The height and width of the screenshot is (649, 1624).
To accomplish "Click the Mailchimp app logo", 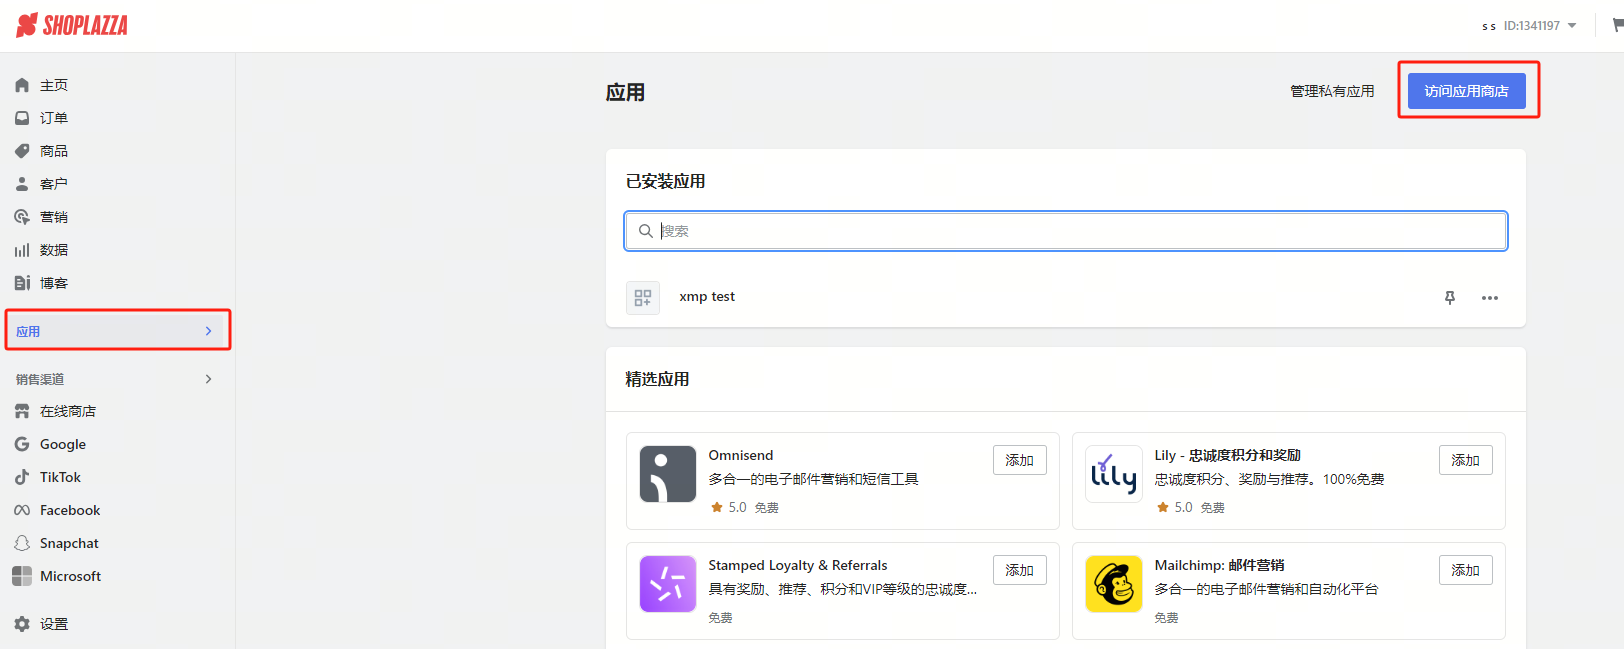I will [x=1114, y=584].
